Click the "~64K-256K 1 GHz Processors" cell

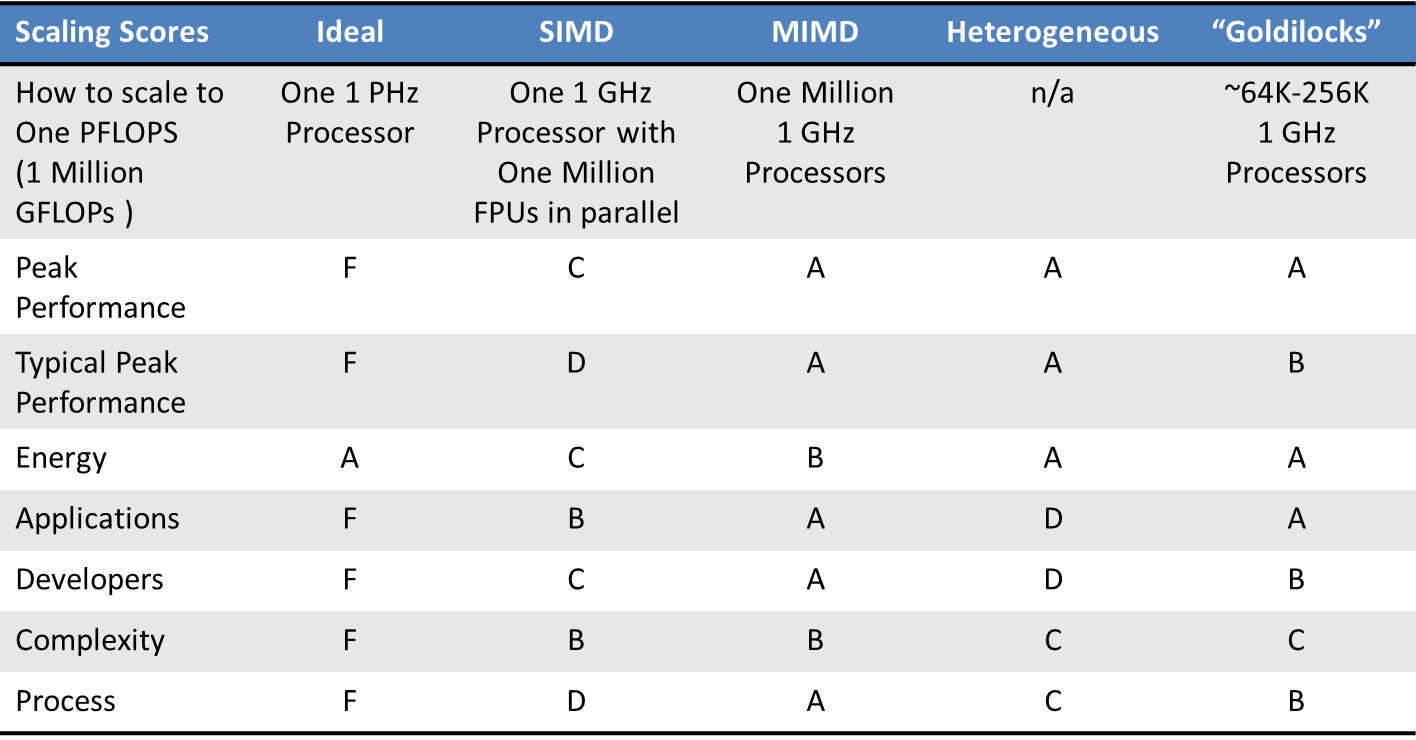tap(1296, 132)
